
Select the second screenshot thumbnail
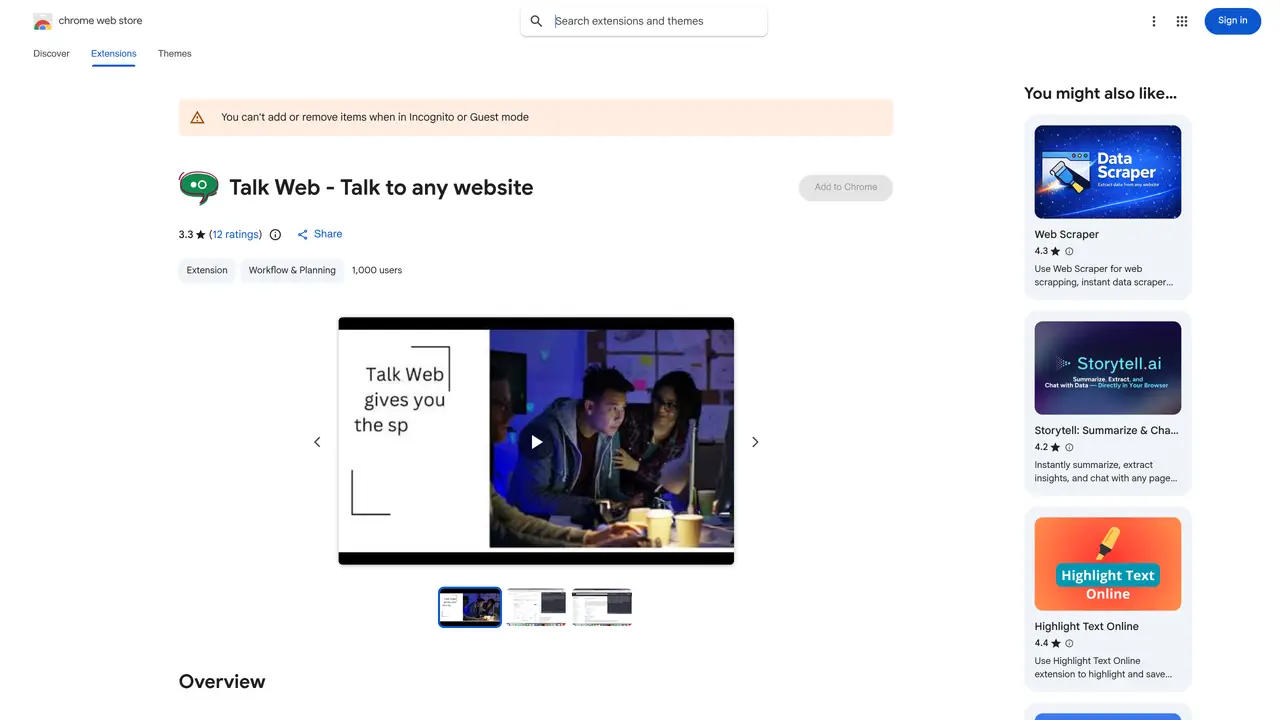[536, 607]
